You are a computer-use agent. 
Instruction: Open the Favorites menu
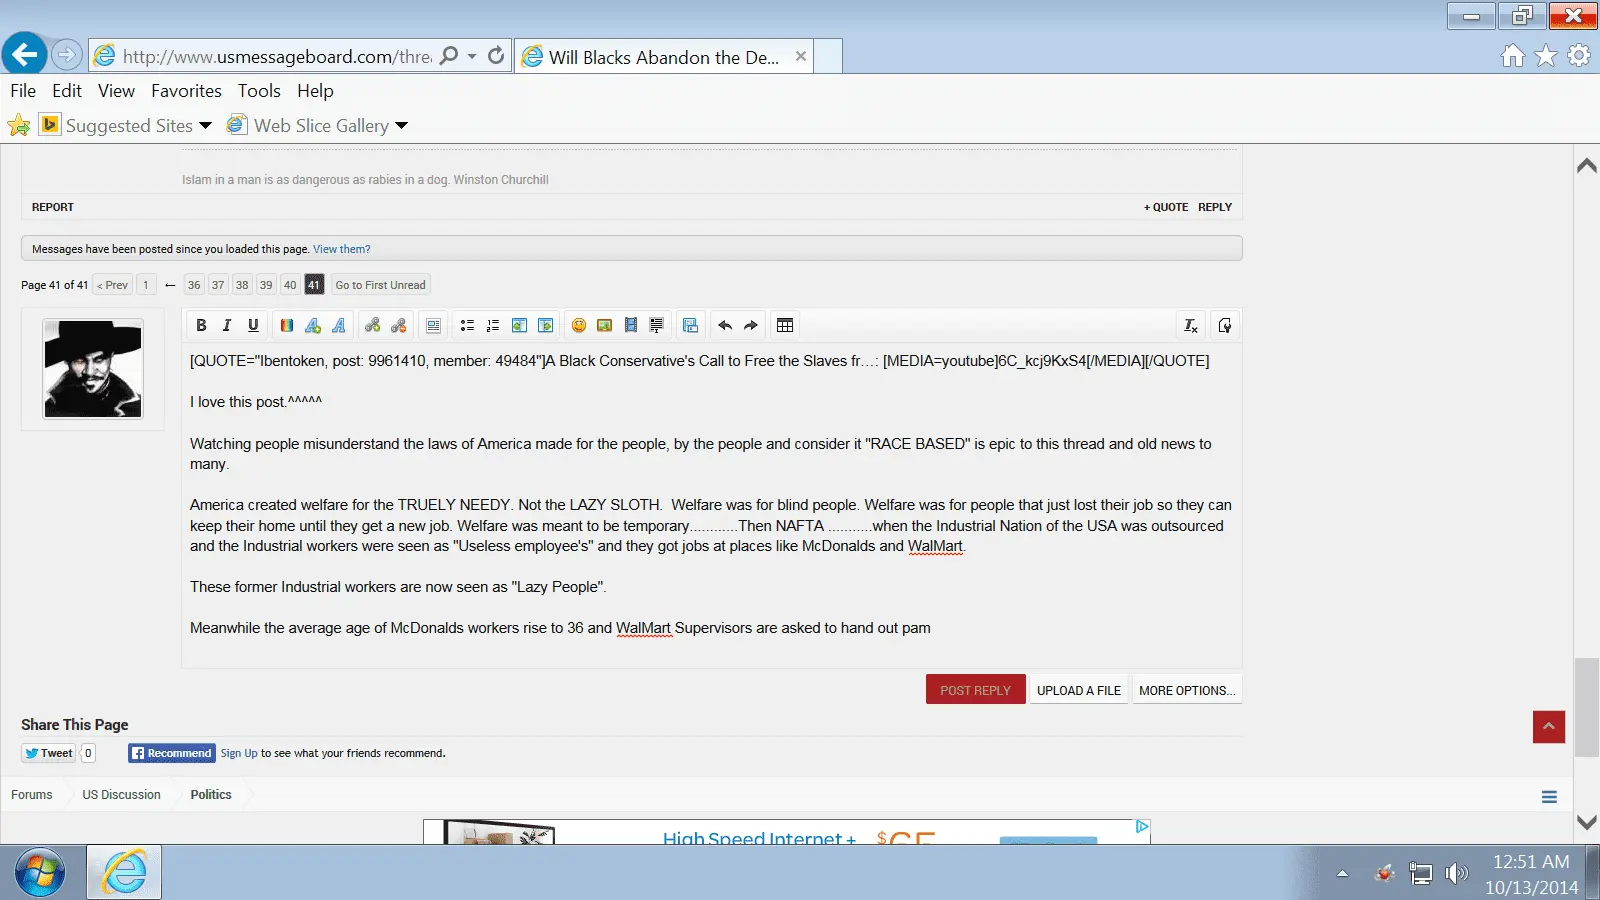point(186,91)
